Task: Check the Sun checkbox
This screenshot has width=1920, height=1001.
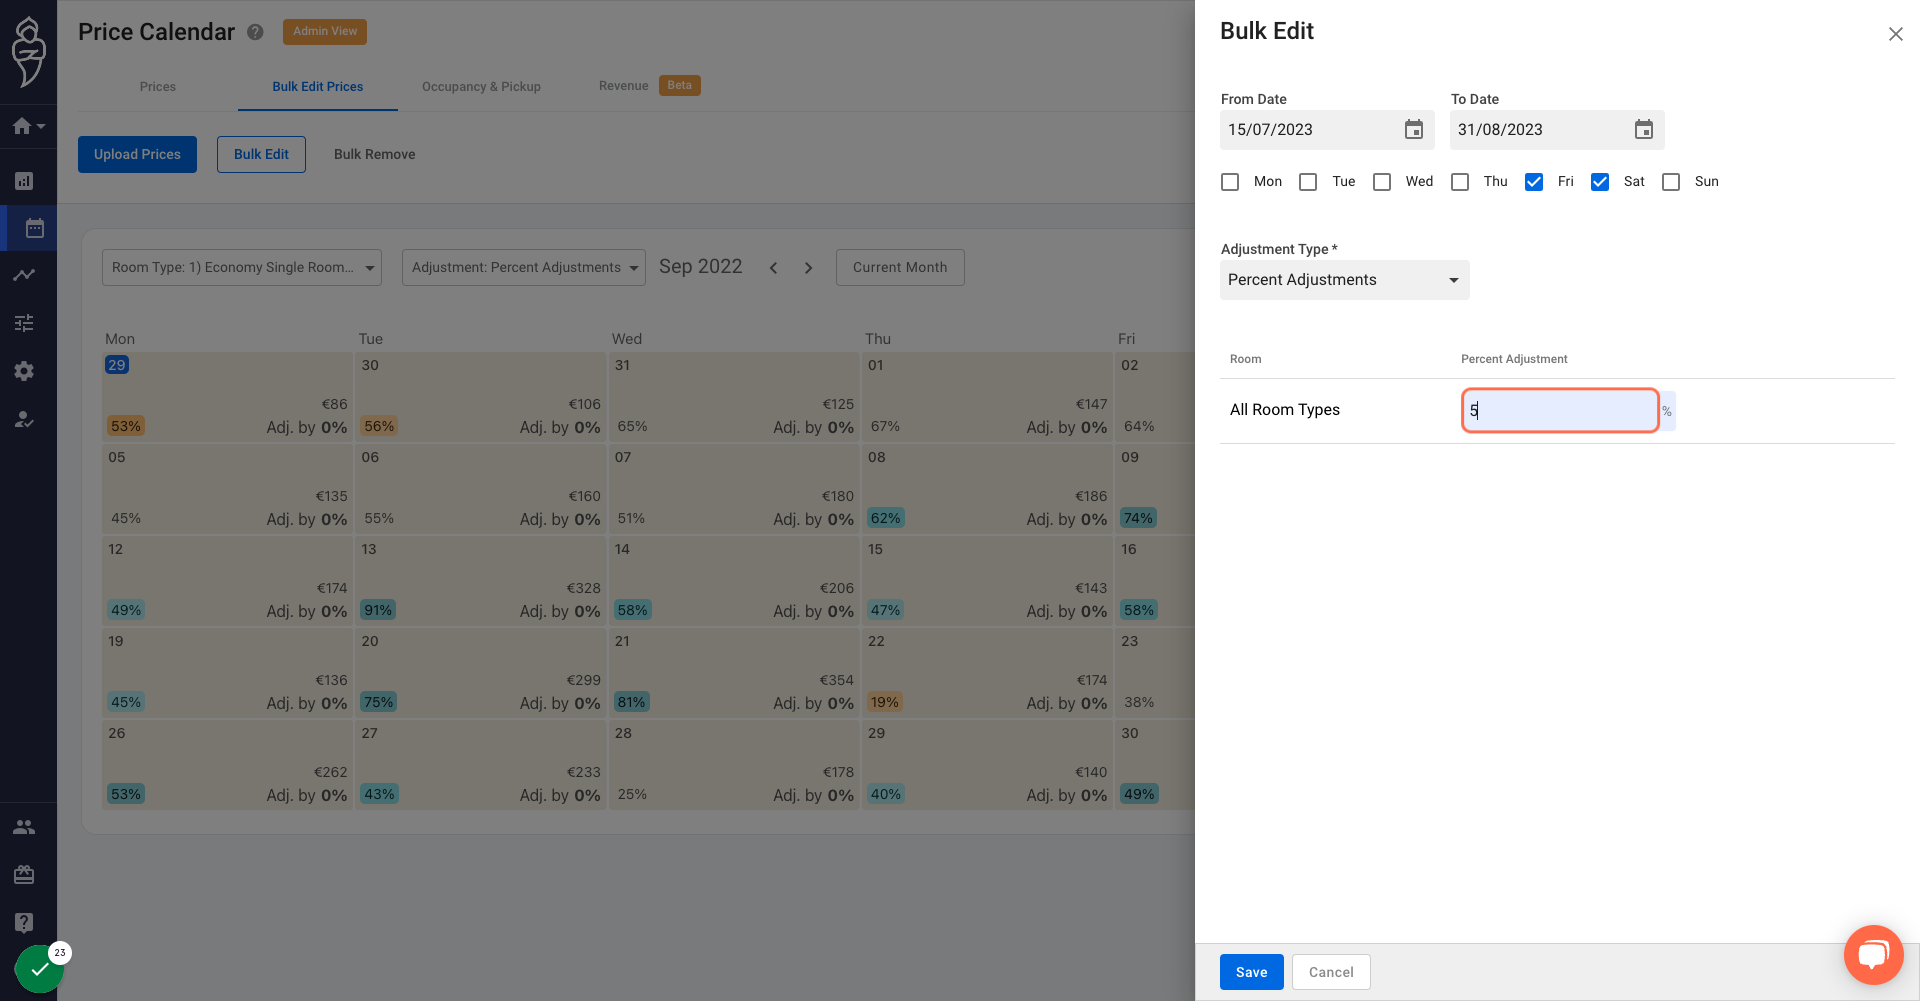Action: click(1671, 182)
